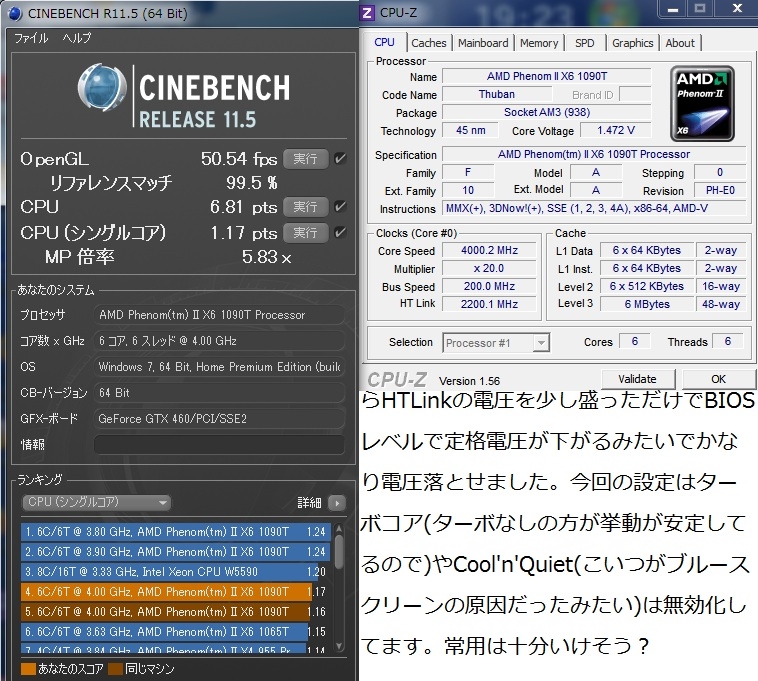The height and width of the screenshot is (681, 758).
Task: Switch to the About tab in CPU-Z
Action: [680, 43]
